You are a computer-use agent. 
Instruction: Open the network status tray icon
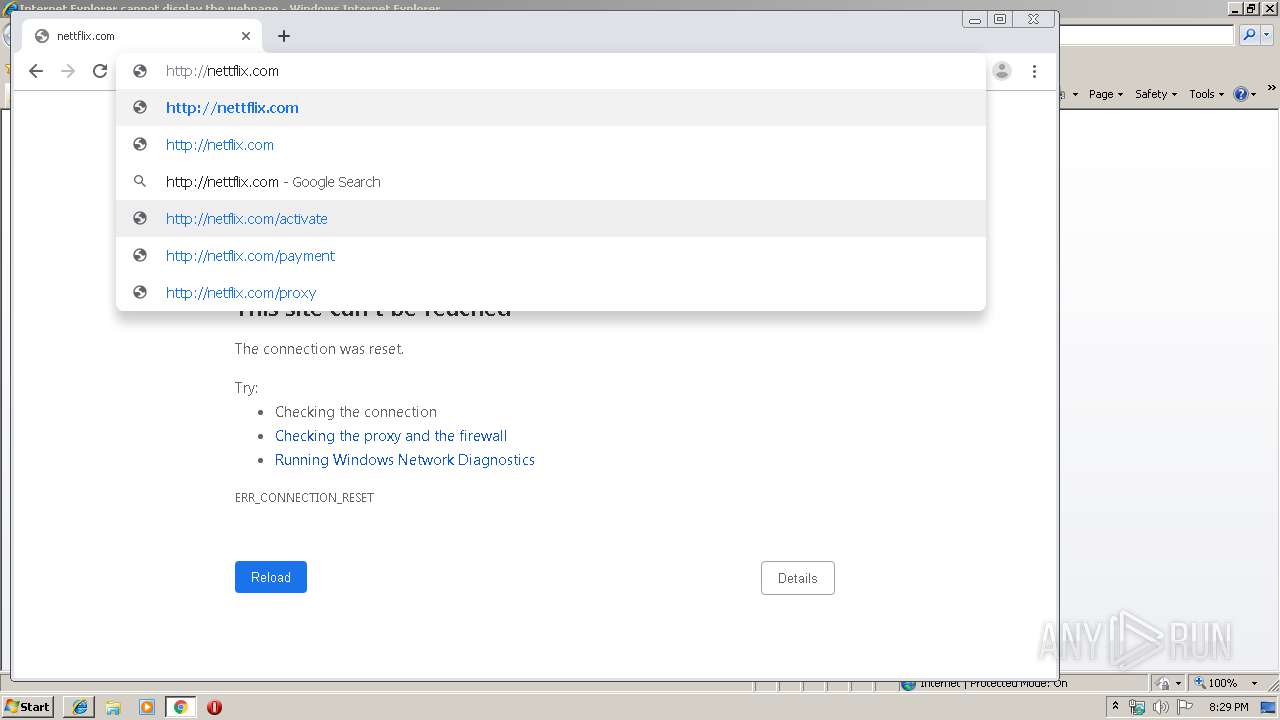tap(1137, 707)
